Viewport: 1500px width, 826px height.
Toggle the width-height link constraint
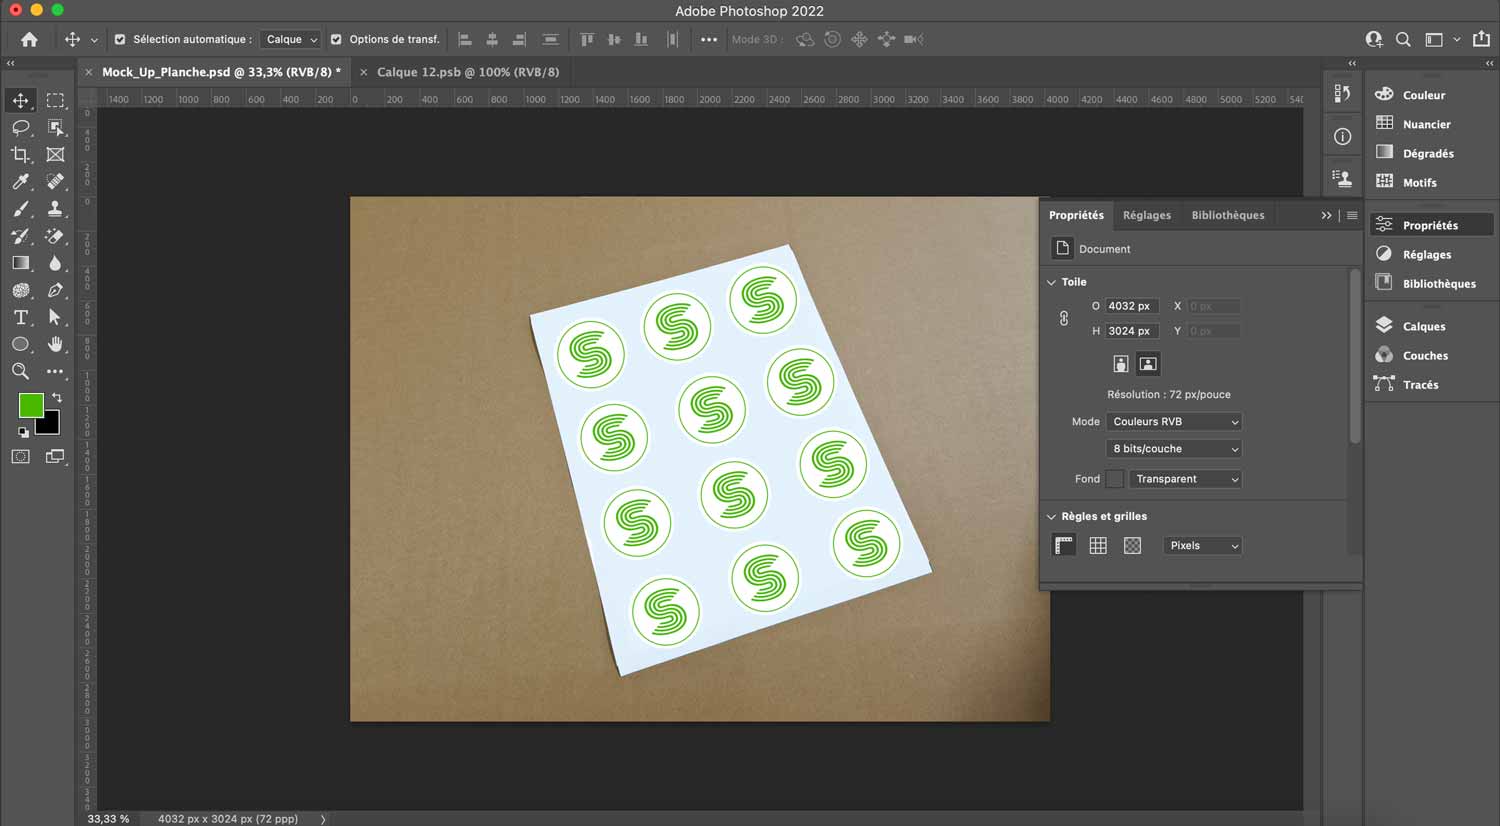1063,318
